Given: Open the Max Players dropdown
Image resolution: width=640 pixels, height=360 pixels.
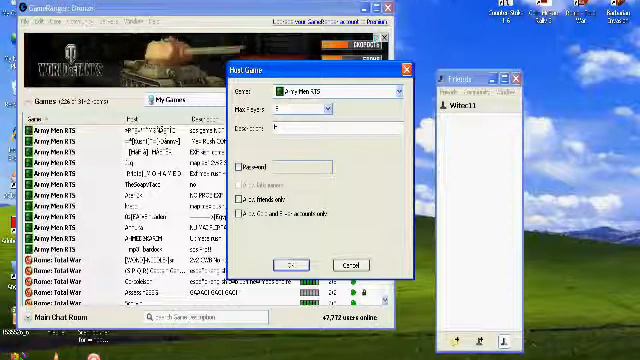Looking at the screenshot, I should (328, 109).
